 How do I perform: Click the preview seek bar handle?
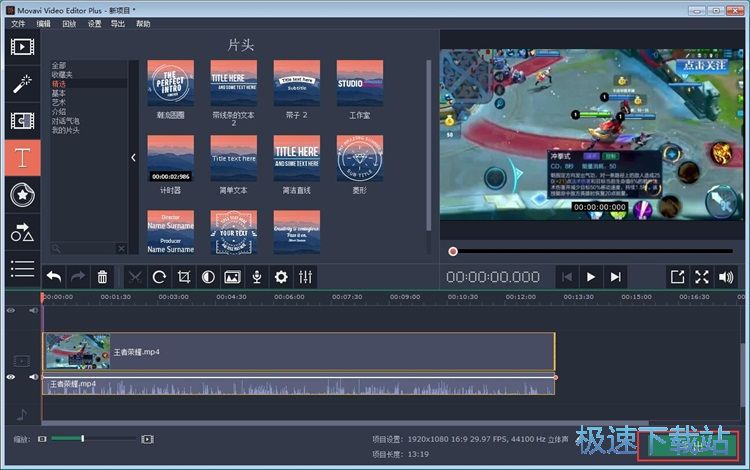click(x=453, y=251)
